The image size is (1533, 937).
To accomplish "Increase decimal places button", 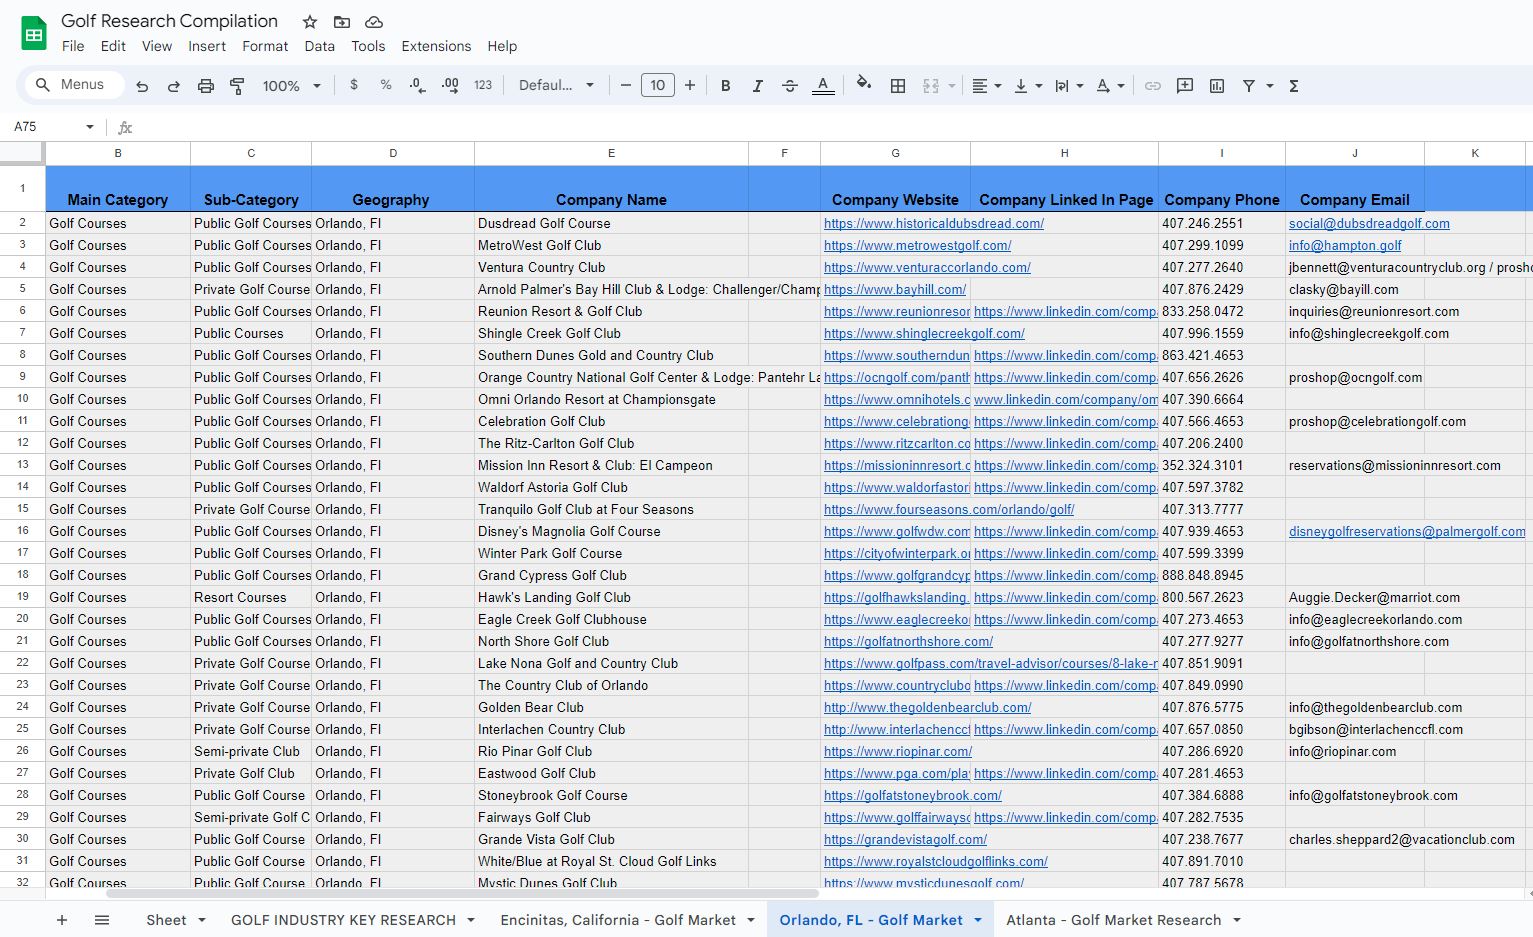I will 450,86.
